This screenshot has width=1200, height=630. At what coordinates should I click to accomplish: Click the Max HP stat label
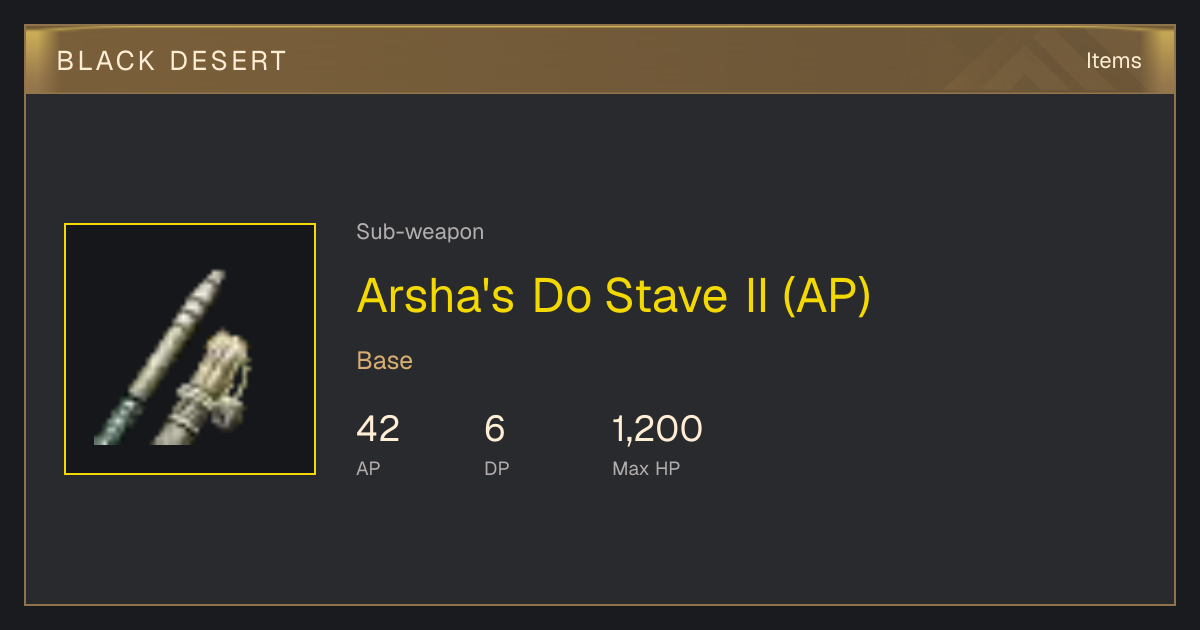[646, 468]
